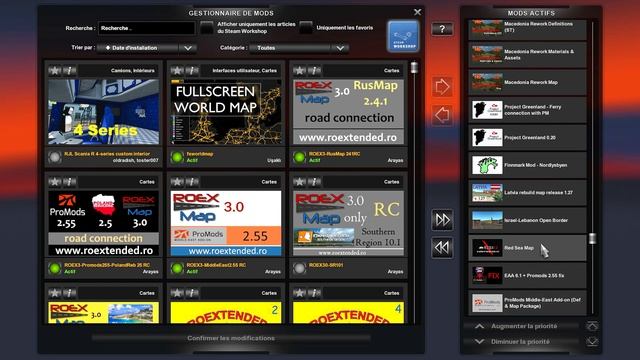Star the yellow ROEXTENDED 2 mod card
Screen dimensions: 640x360
[x=177, y=293]
